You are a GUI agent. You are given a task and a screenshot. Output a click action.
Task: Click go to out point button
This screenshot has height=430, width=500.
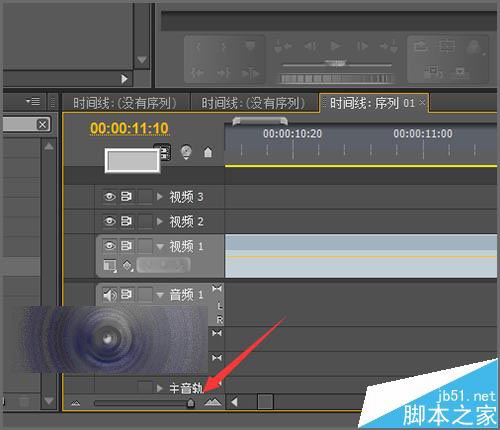click(x=224, y=72)
